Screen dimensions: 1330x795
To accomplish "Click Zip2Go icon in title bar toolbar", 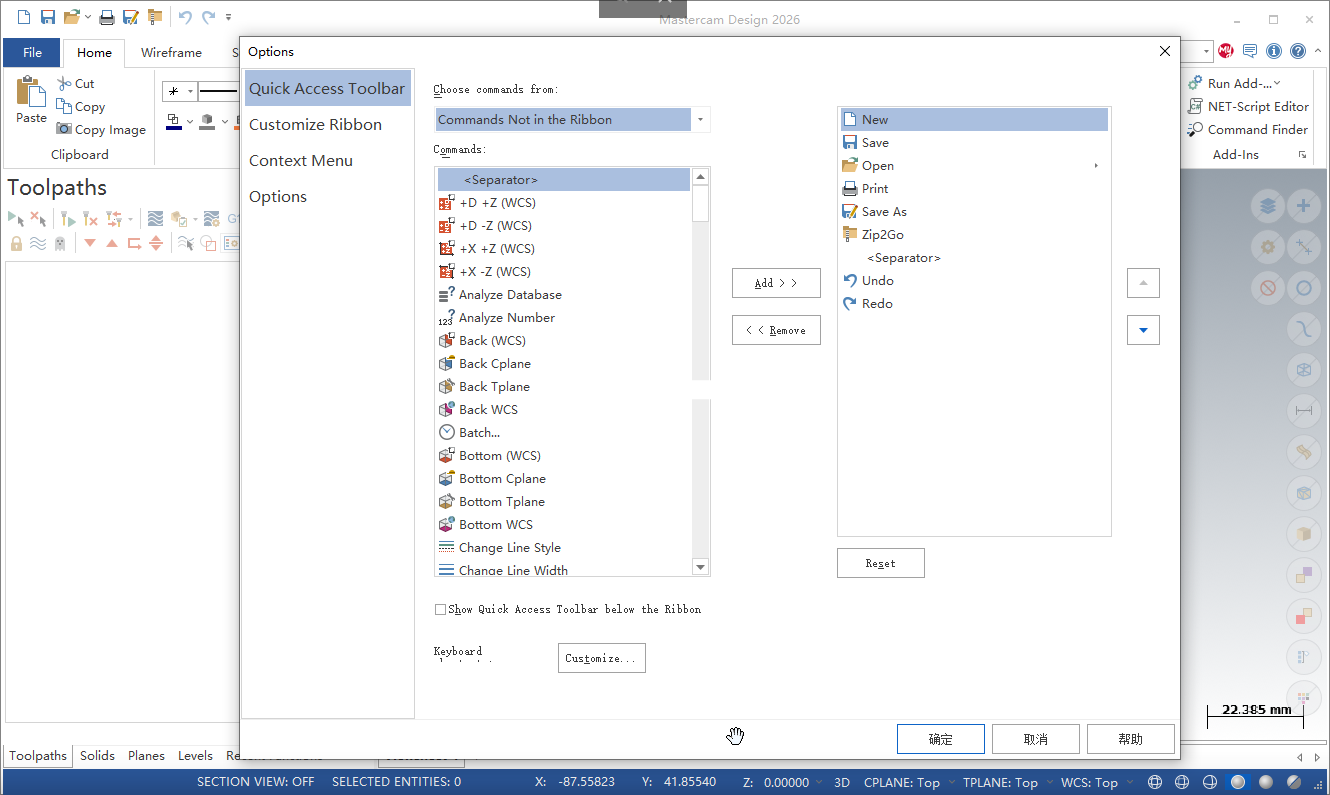I will [154, 17].
